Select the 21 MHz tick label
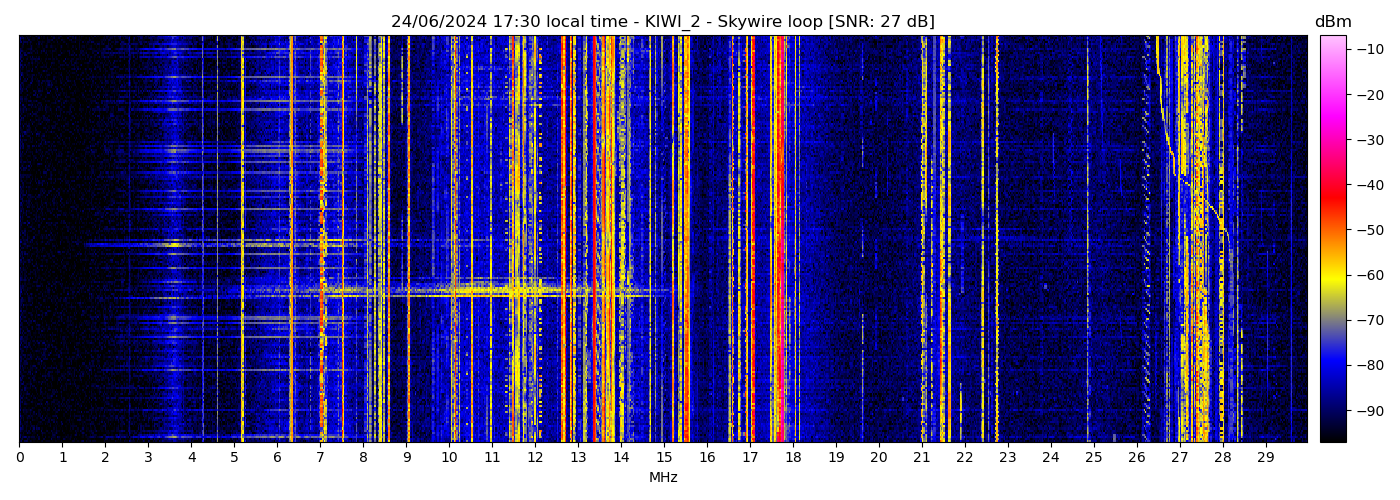 click(x=922, y=457)
